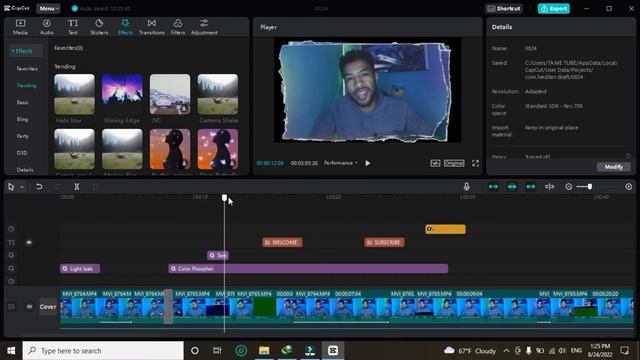Image resolution: width=640 pixels, height=360 pixels.
Task: Click the playhead marker on timeline
Action: click(224, 198)
